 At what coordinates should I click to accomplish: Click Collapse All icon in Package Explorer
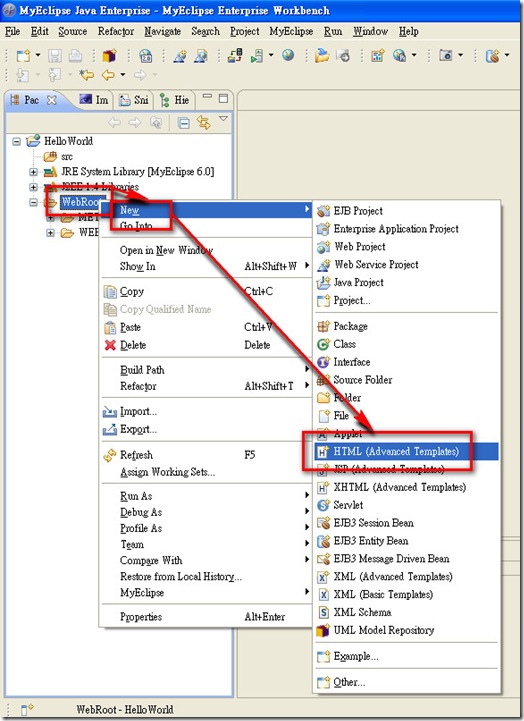click(183, 123)
